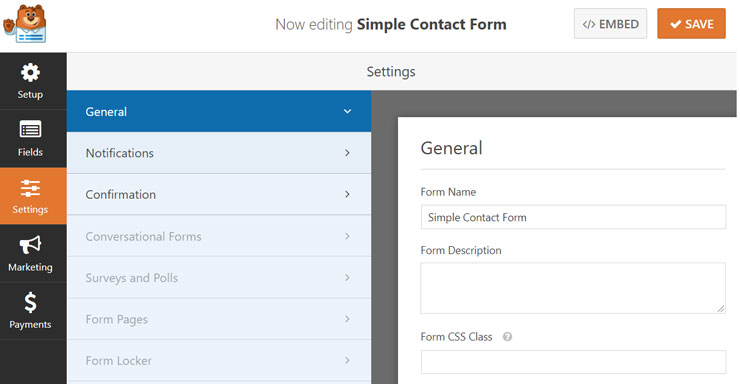Click the 'Form CSS Class' label
This screenshot has width=740, height=384.
(x=456, y=337)
